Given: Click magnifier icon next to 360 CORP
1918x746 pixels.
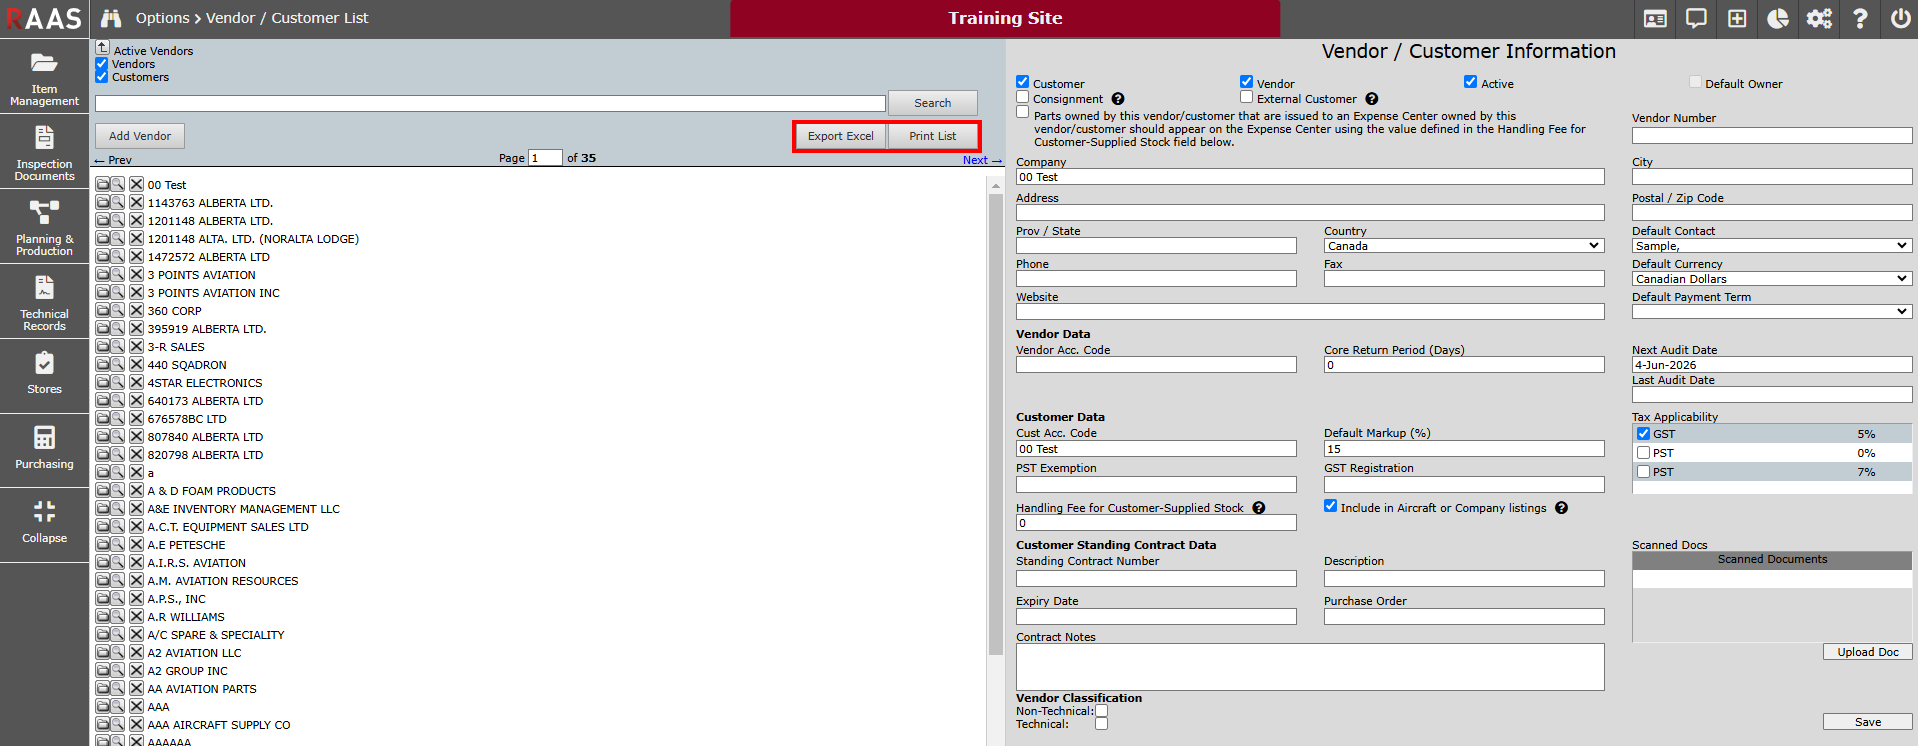Looking at the screenshot, I should [118, 311].
